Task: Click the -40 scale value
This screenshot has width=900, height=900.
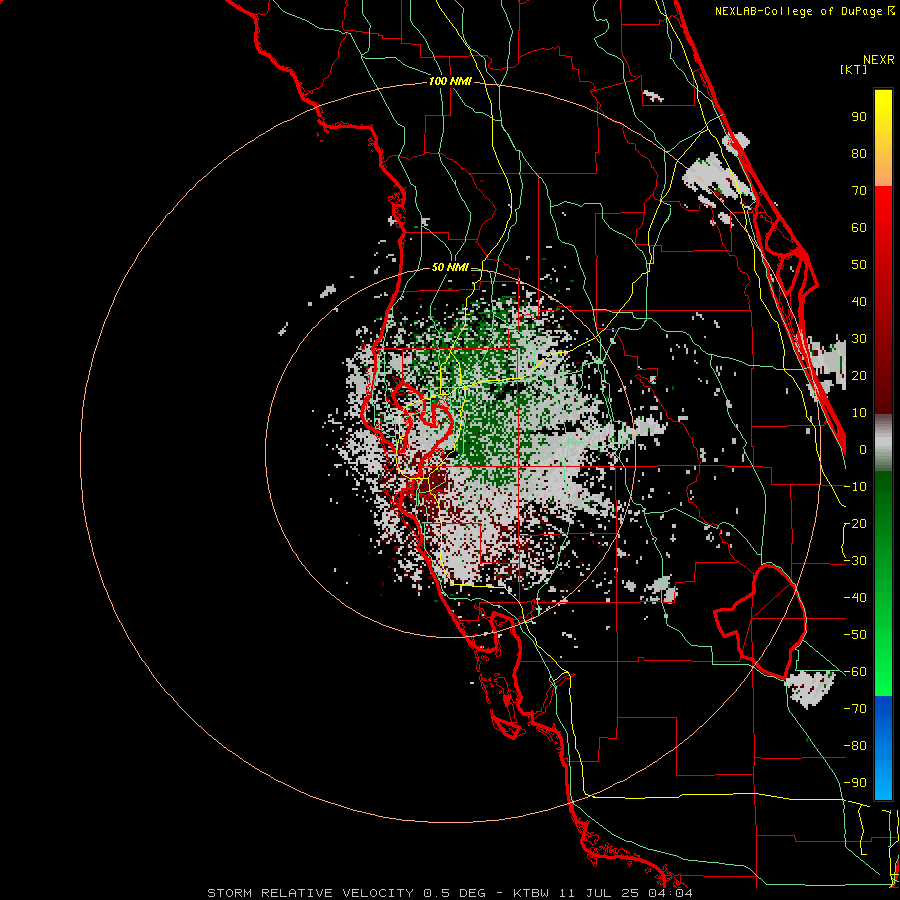Action: point(855,598)
